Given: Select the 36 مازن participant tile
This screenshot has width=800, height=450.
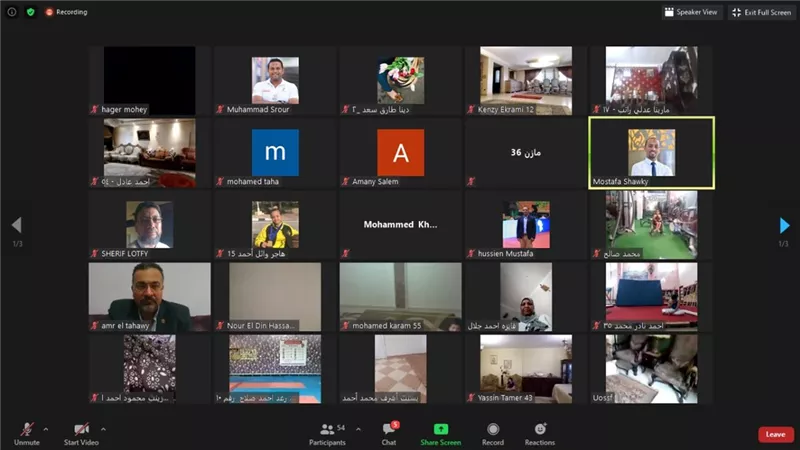Looking at the screenshot, I should coord(526,153).
